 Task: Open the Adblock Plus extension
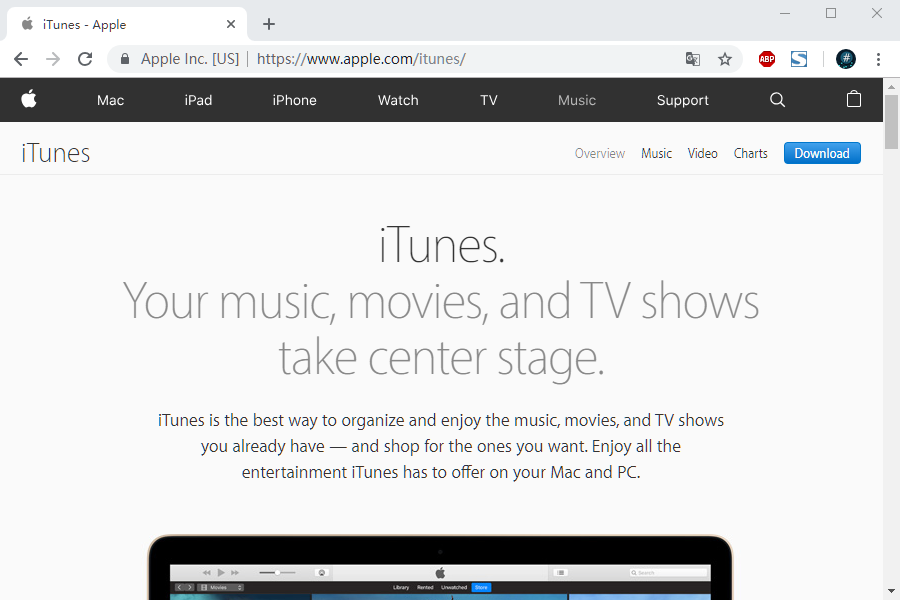tap(767, 59)
